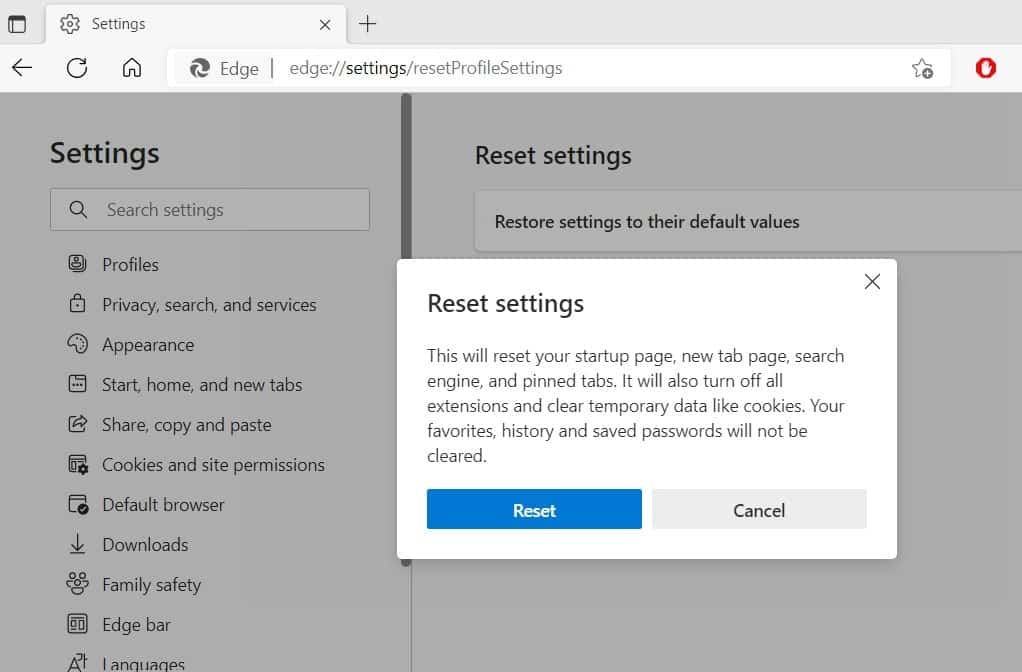Viewport: 1022px width, 672px height.
Task: Open the tab actions menu icon
Action: tap(17, 24)
